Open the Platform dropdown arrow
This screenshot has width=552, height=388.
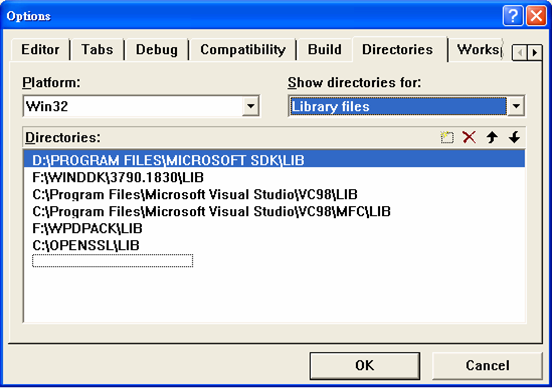click(251, 106)
